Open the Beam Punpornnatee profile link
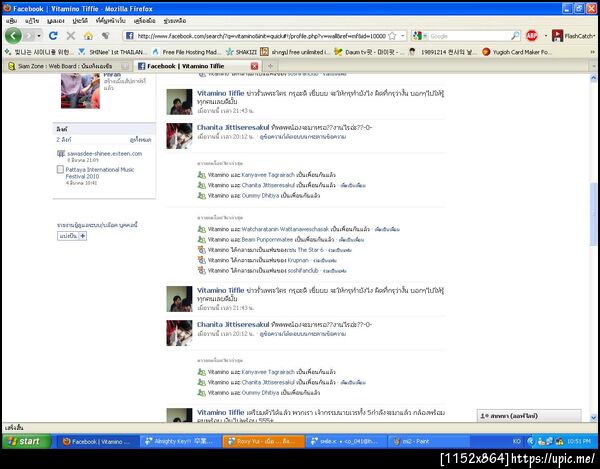This screenshot has width=600, height=469. point(267,239)
